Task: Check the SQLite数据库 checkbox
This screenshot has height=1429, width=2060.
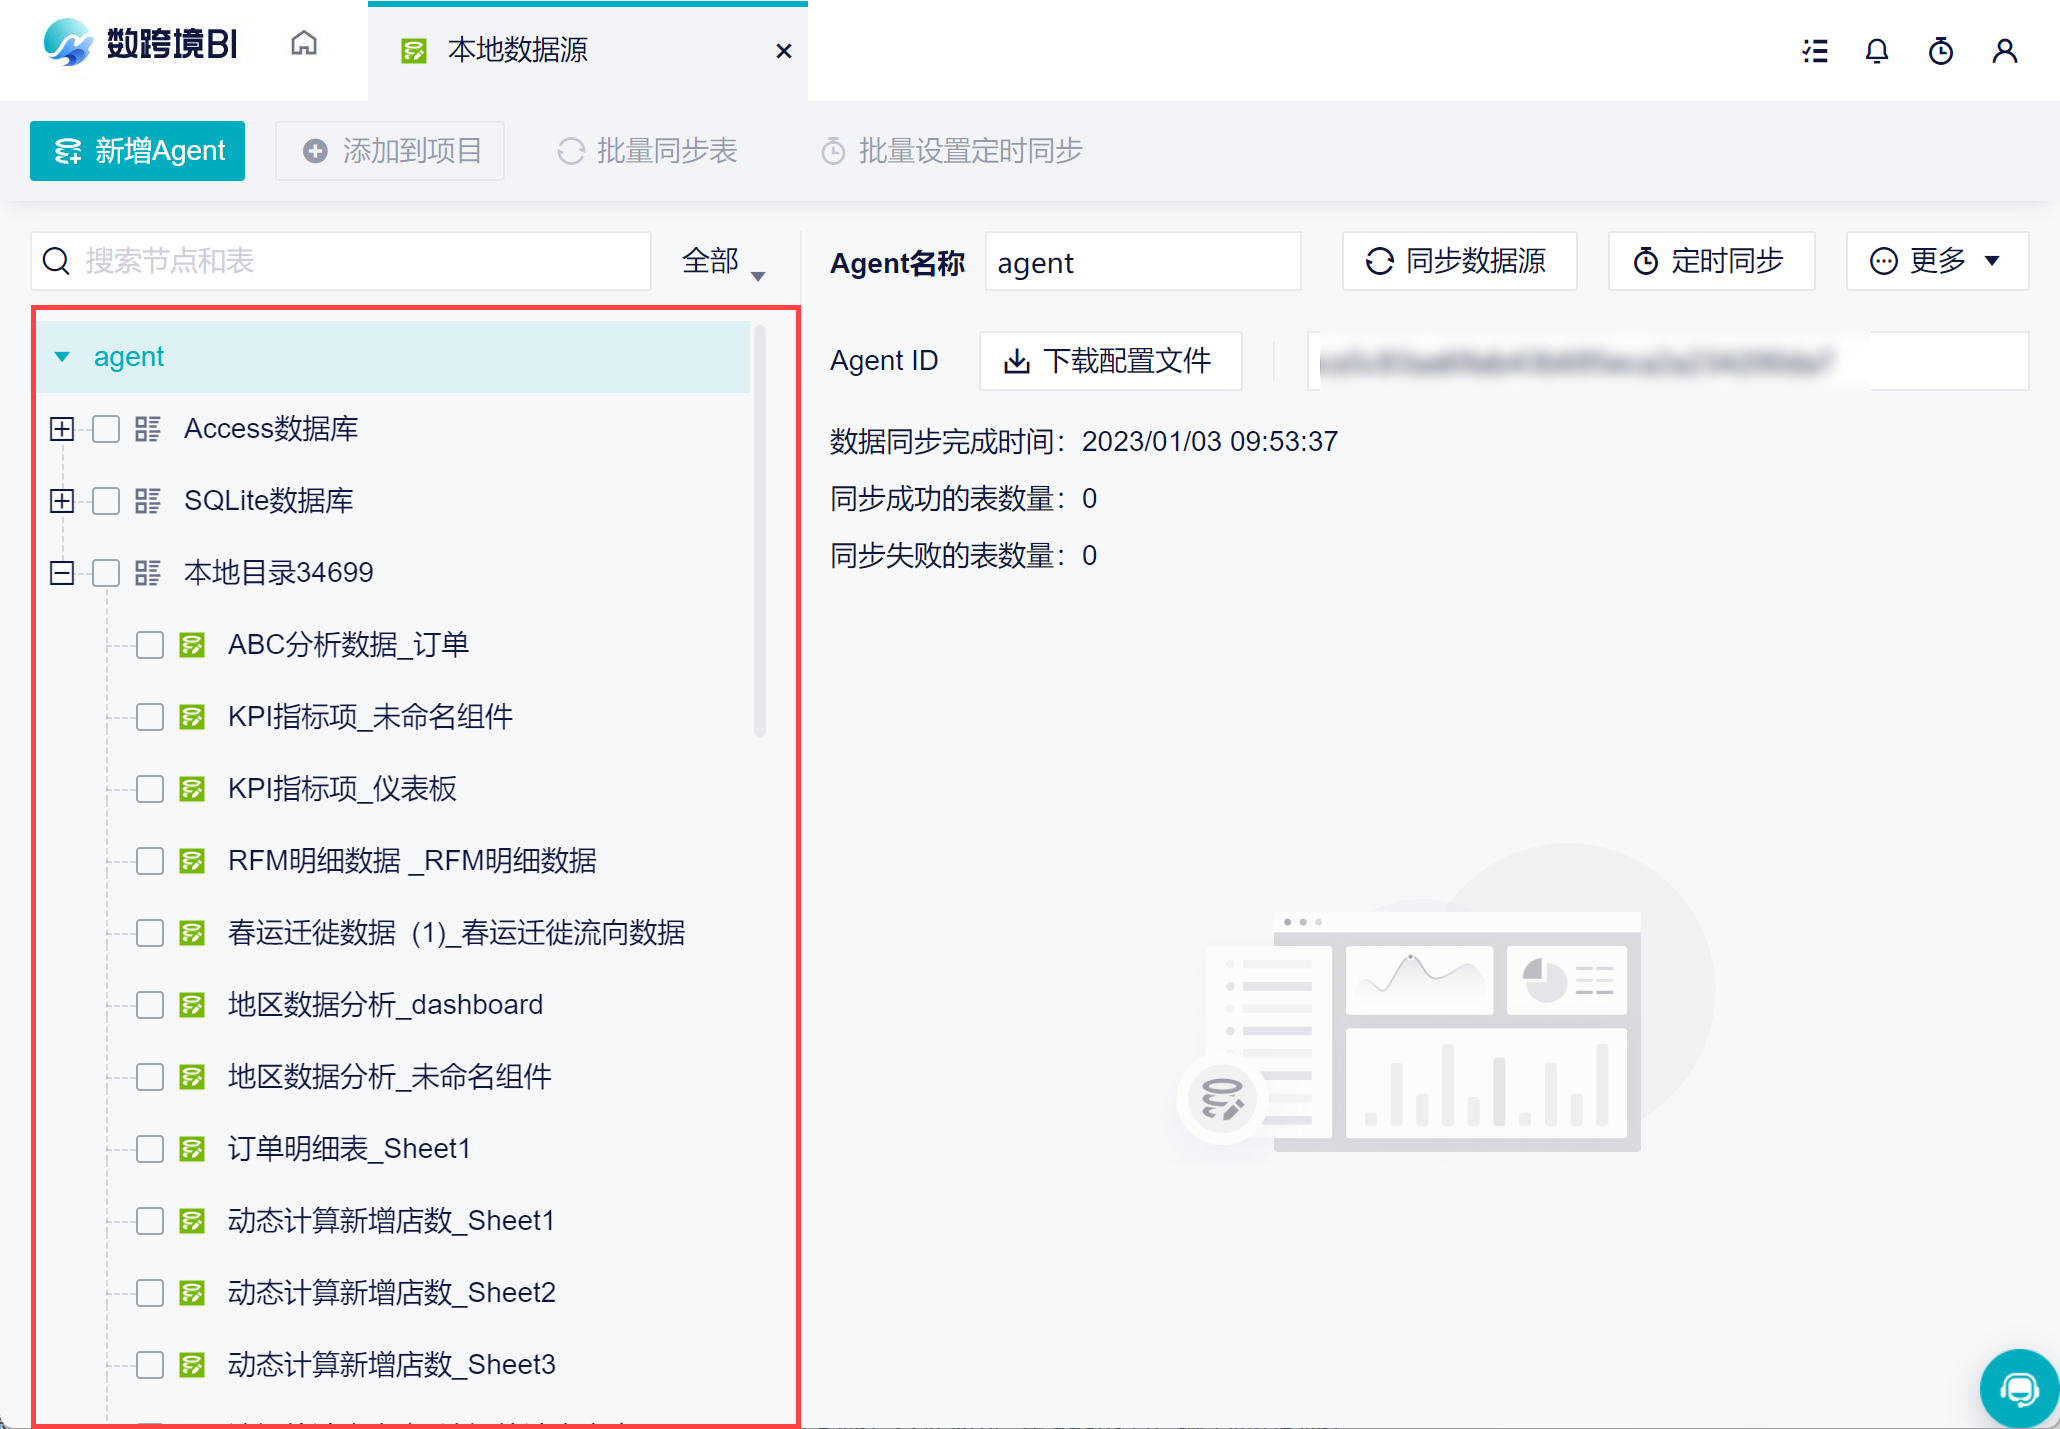Action: click(106, 501)
